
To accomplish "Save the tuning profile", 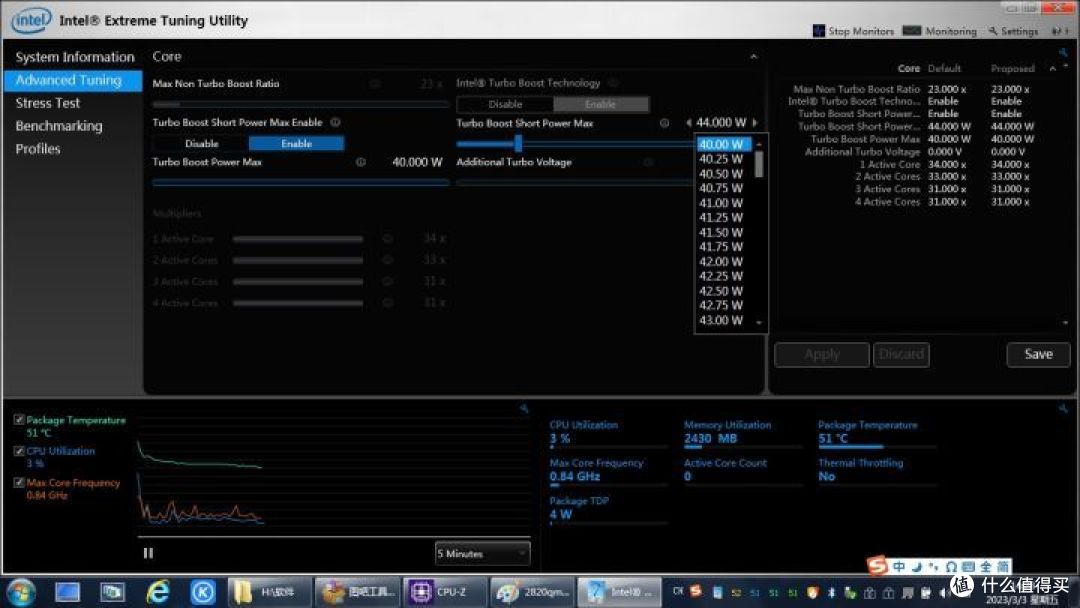I will (1038, 355).
